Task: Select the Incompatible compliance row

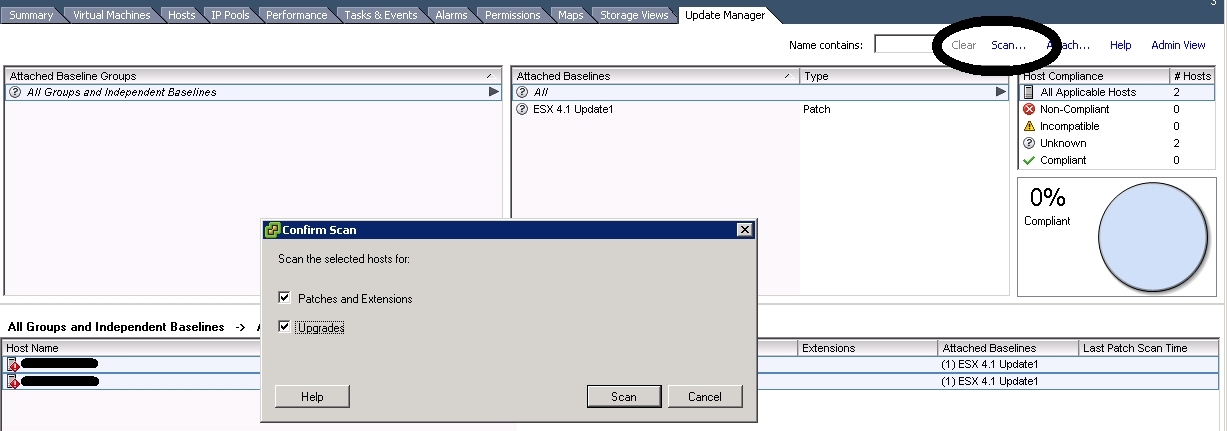Action: 1117,126
